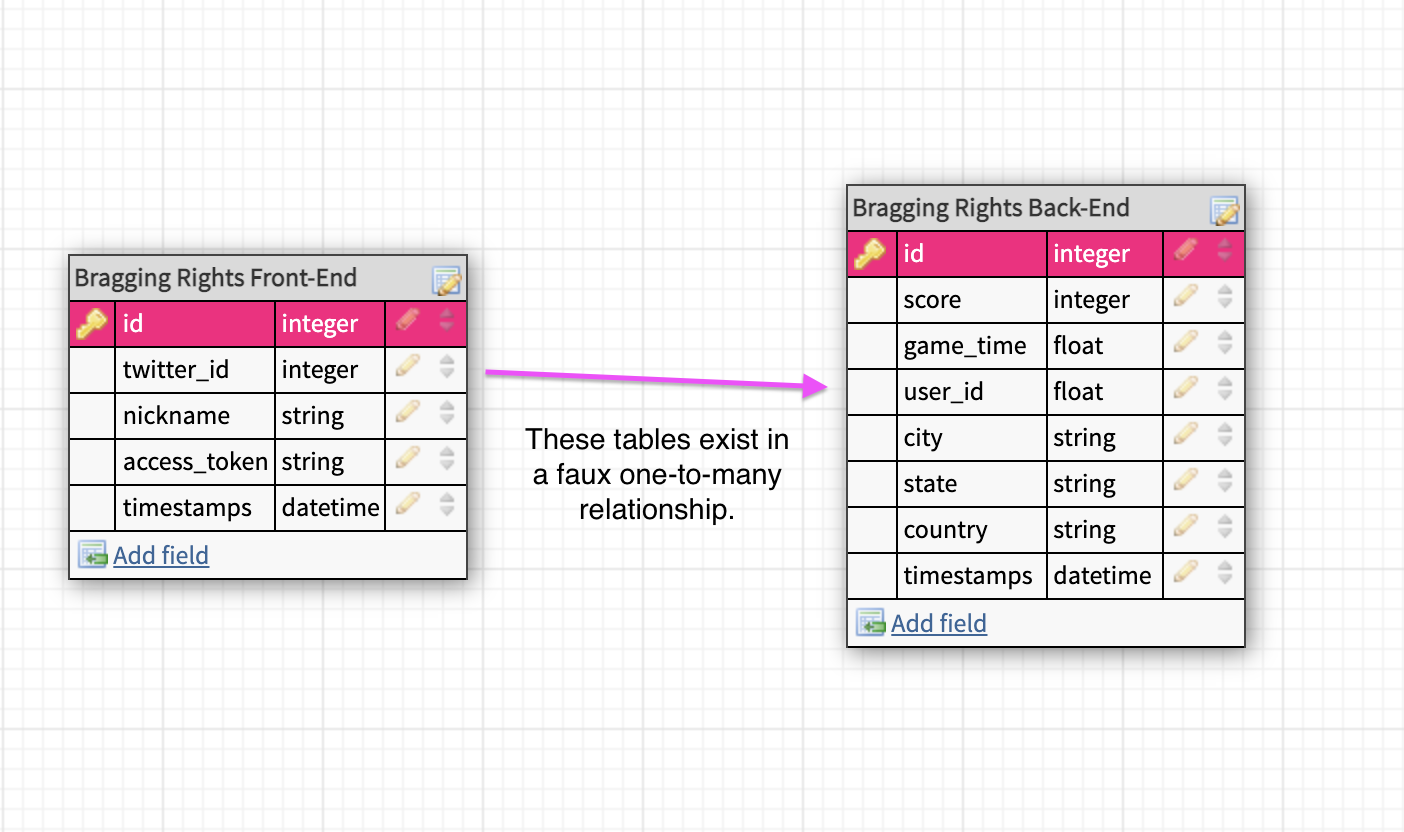Click the add field icon in Front-End table

tap(93, 555)
